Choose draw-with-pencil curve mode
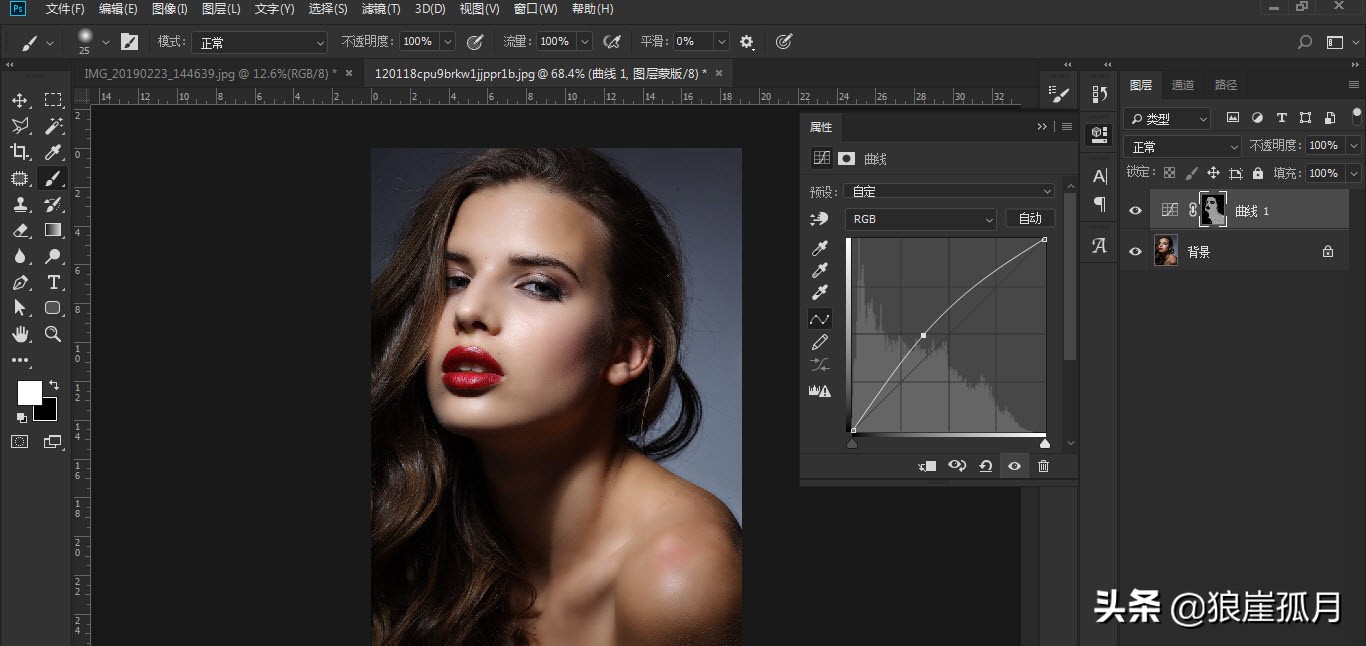This screenshot has height=646, width=1366. [820, 342]
